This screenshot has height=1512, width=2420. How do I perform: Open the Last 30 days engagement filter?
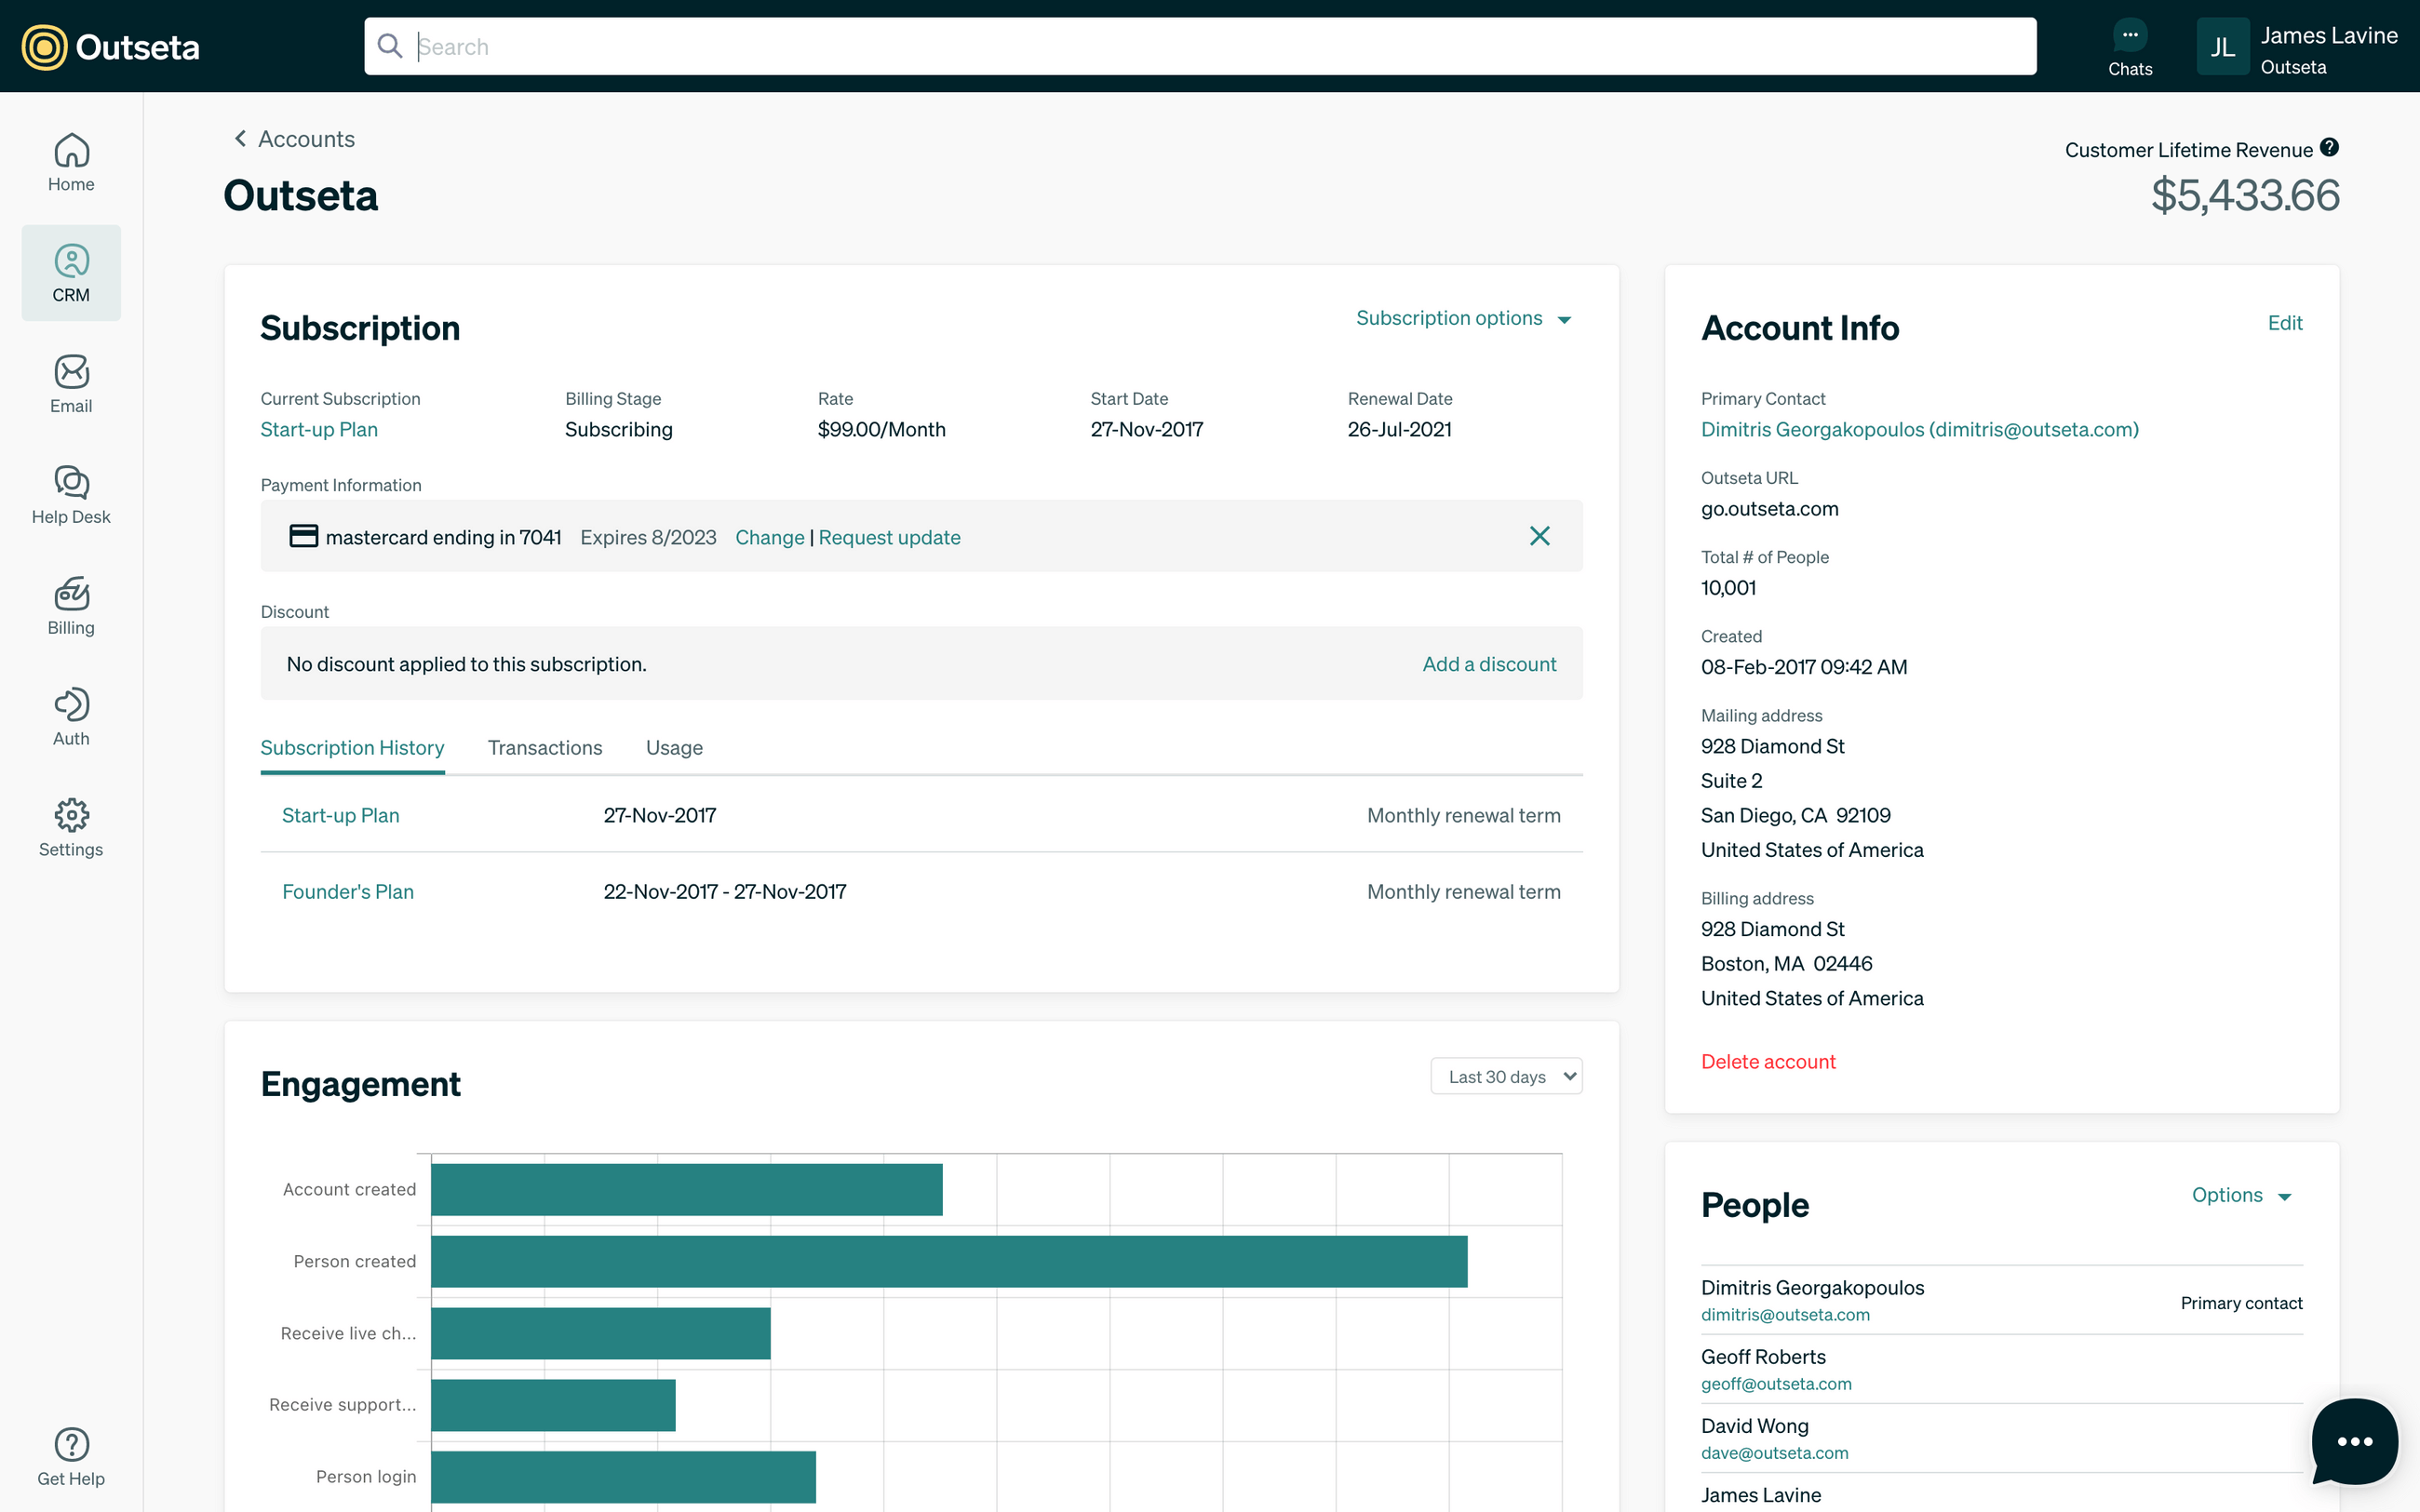point(1505,1076)
